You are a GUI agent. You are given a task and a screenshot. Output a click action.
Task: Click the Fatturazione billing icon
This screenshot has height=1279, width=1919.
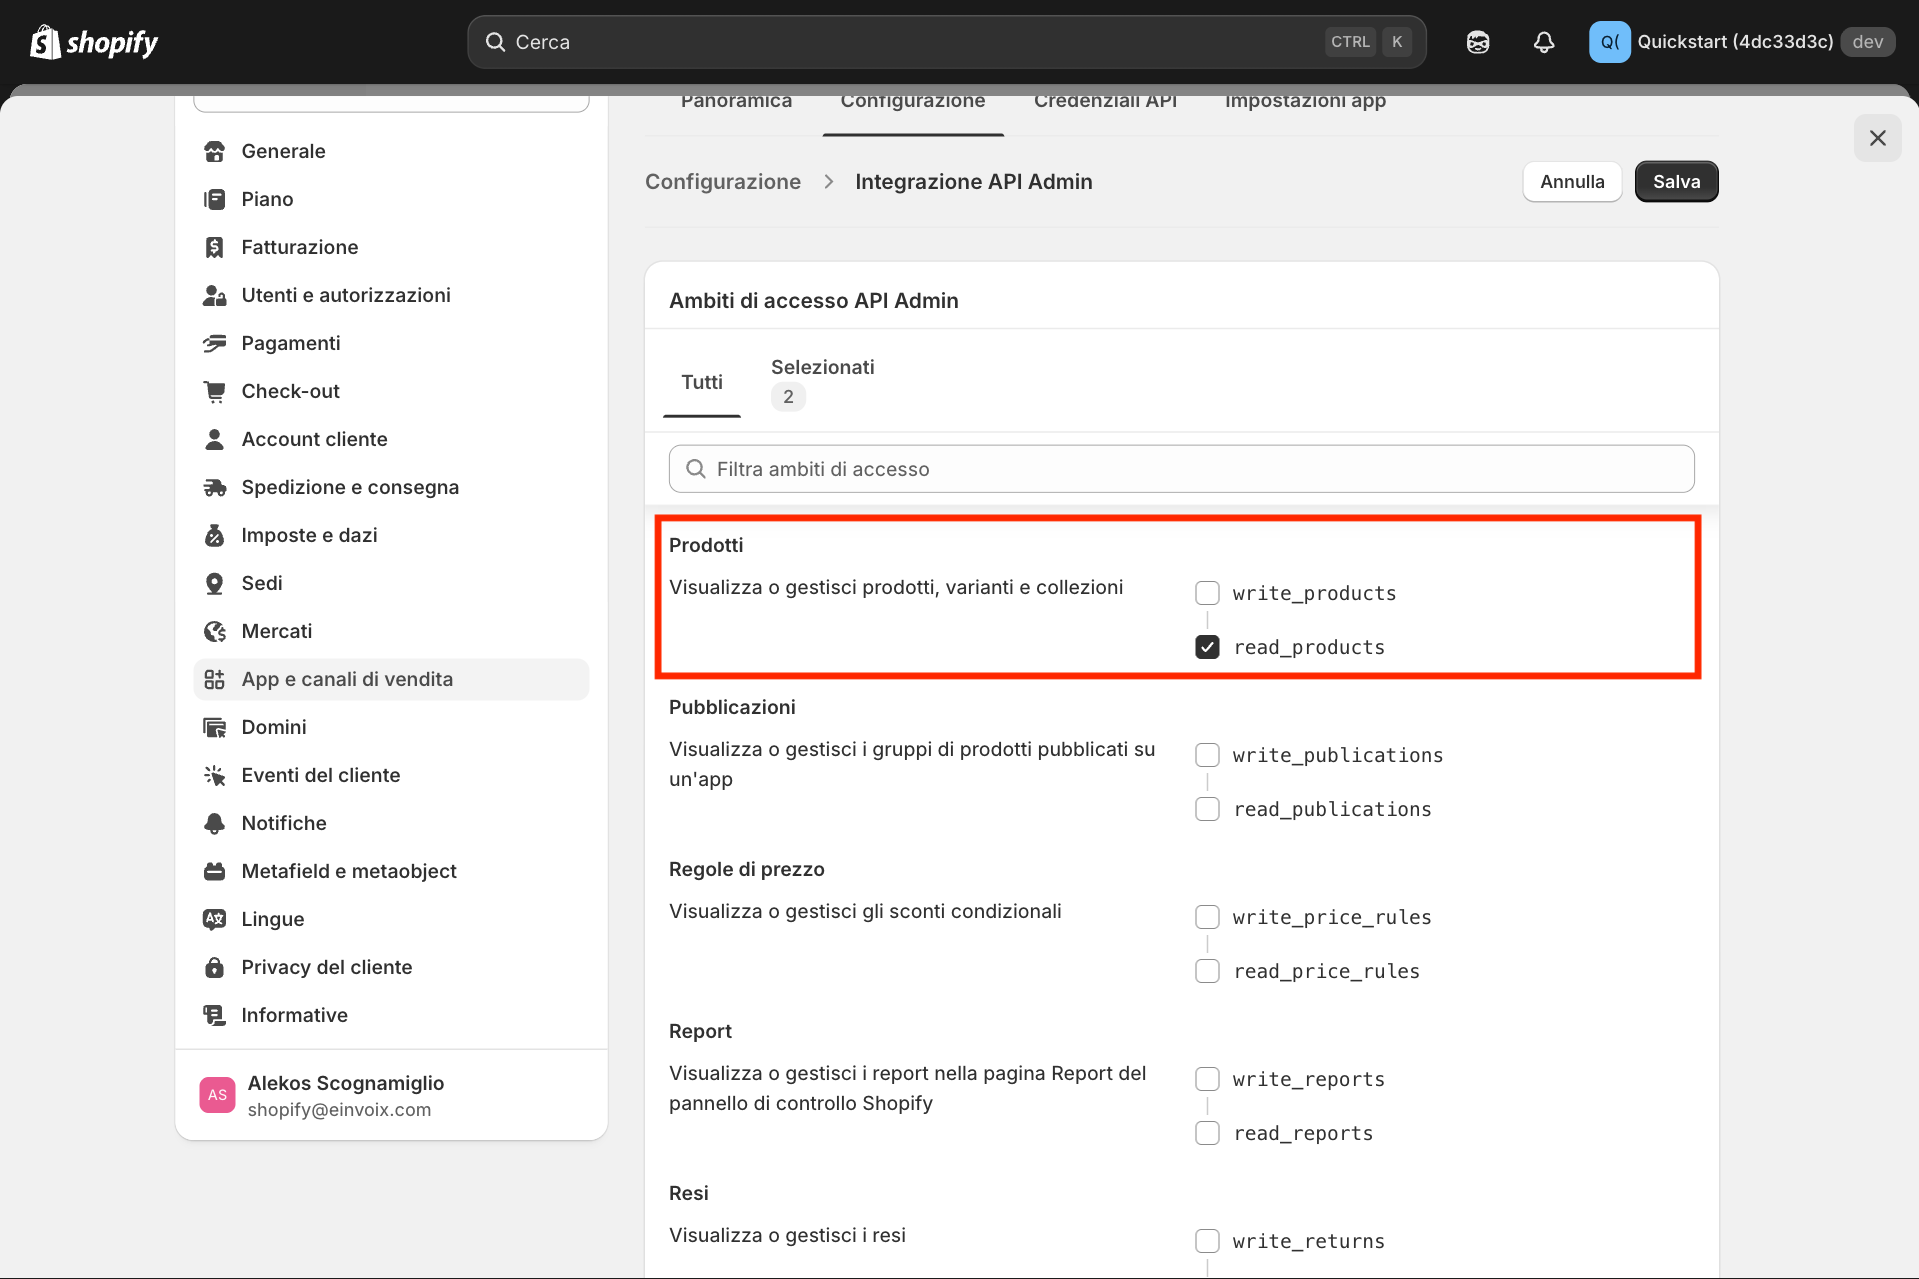pos(214,247)
